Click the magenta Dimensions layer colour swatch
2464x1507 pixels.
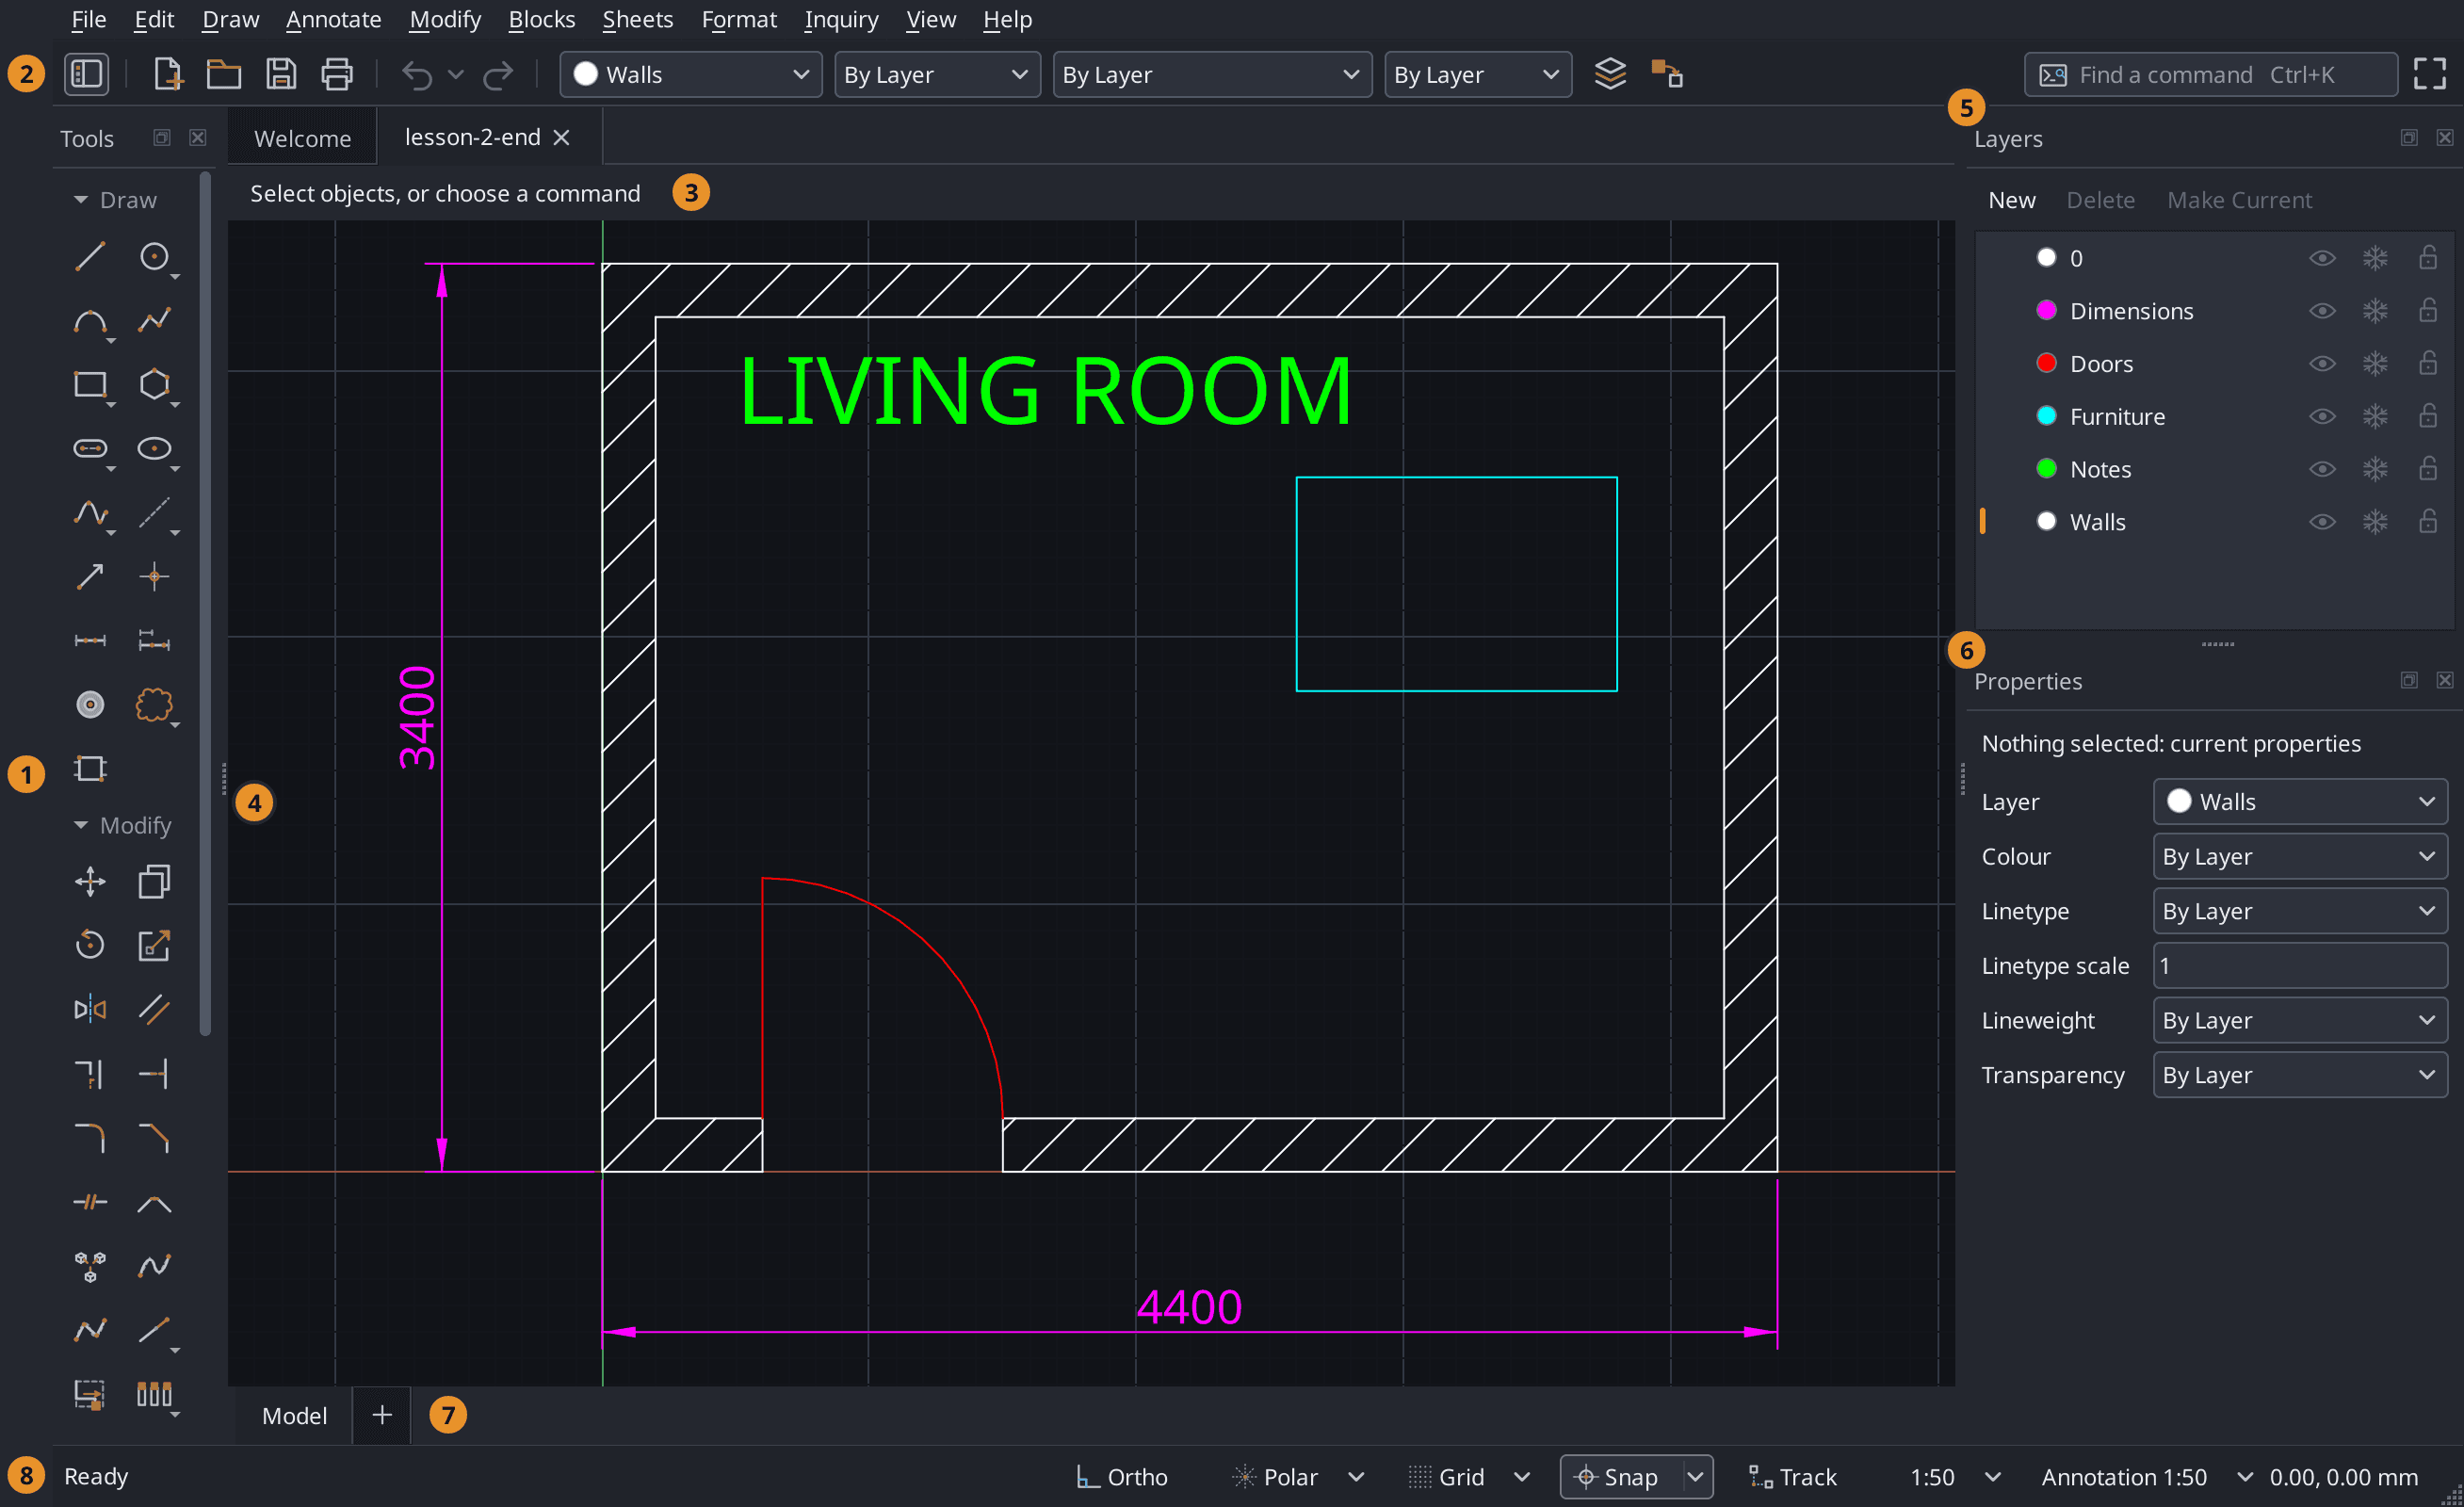tap(2046, 311)
